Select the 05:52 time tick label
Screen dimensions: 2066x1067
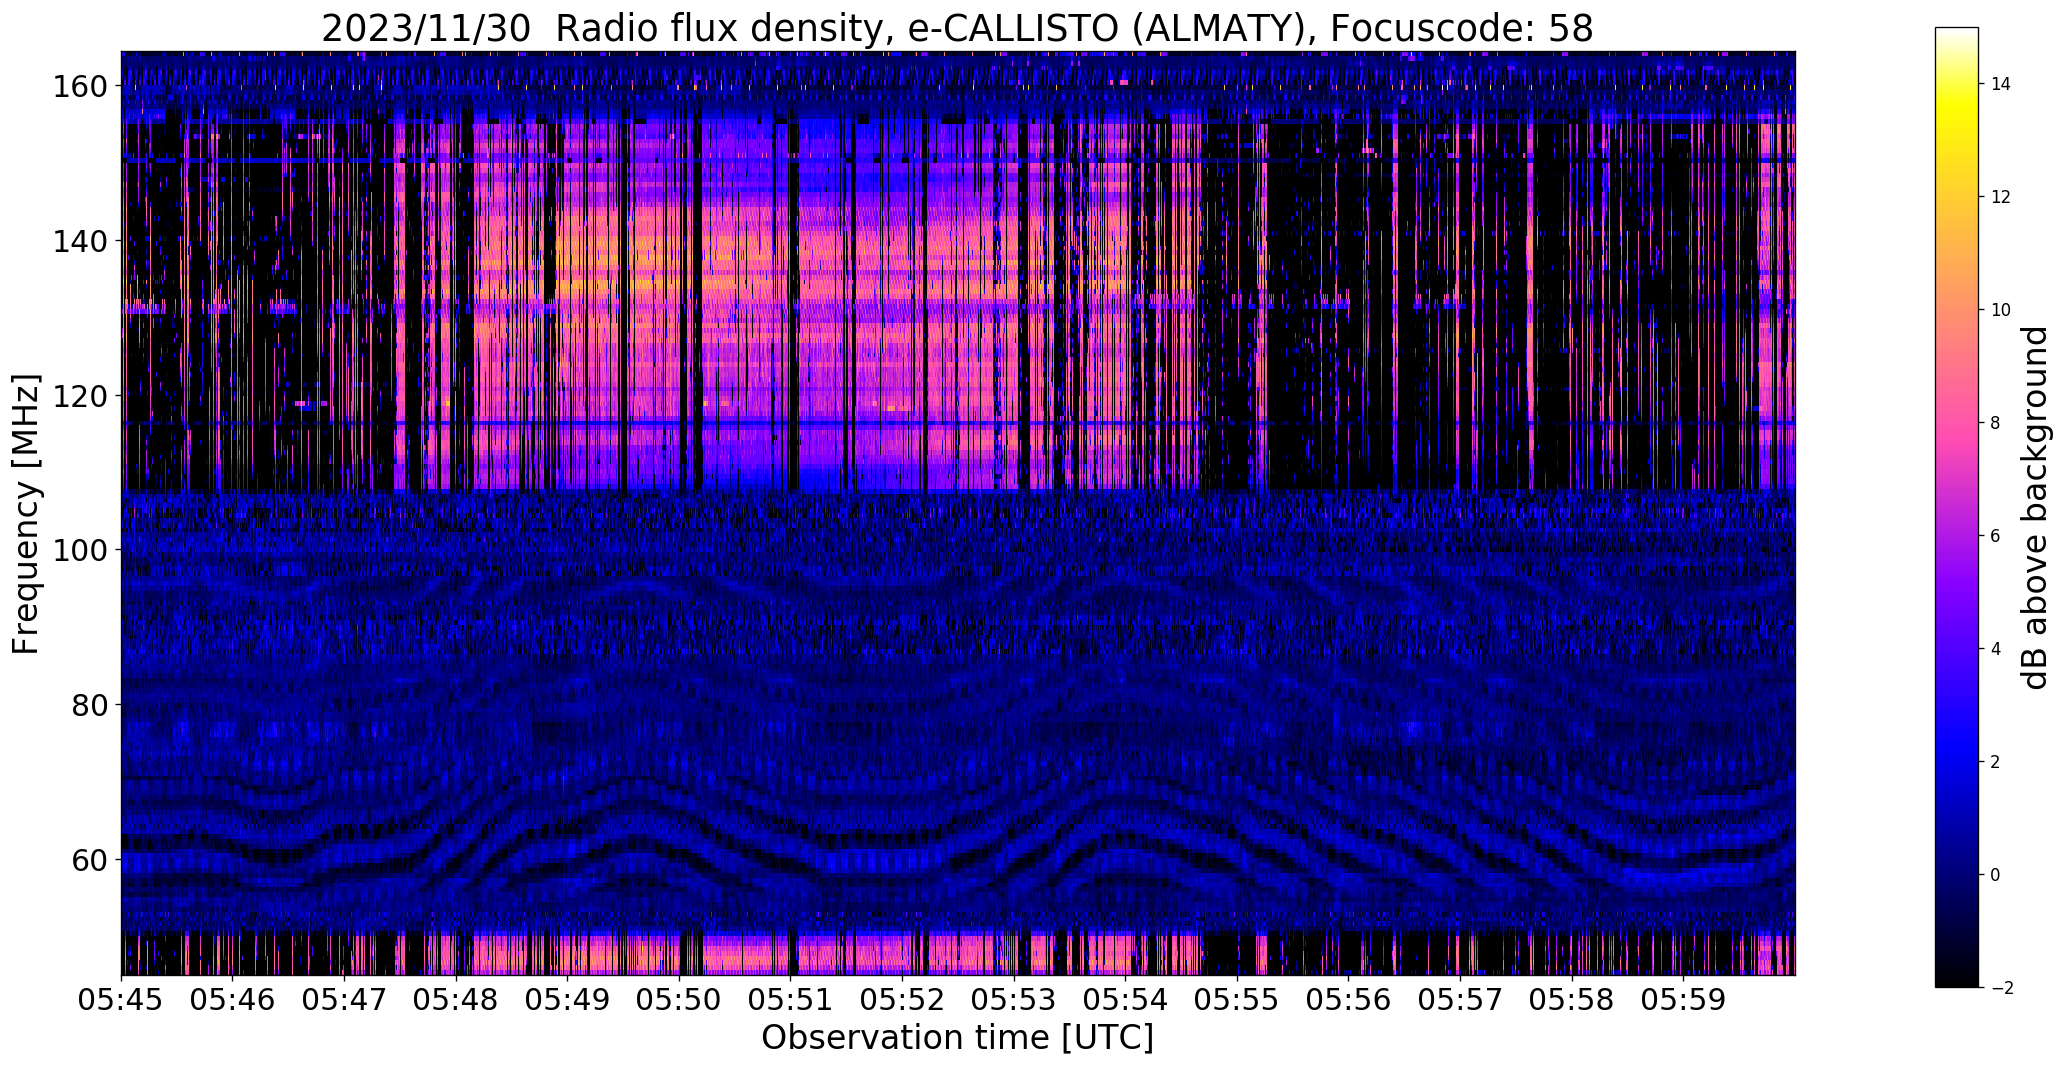tap(903, 1000)
